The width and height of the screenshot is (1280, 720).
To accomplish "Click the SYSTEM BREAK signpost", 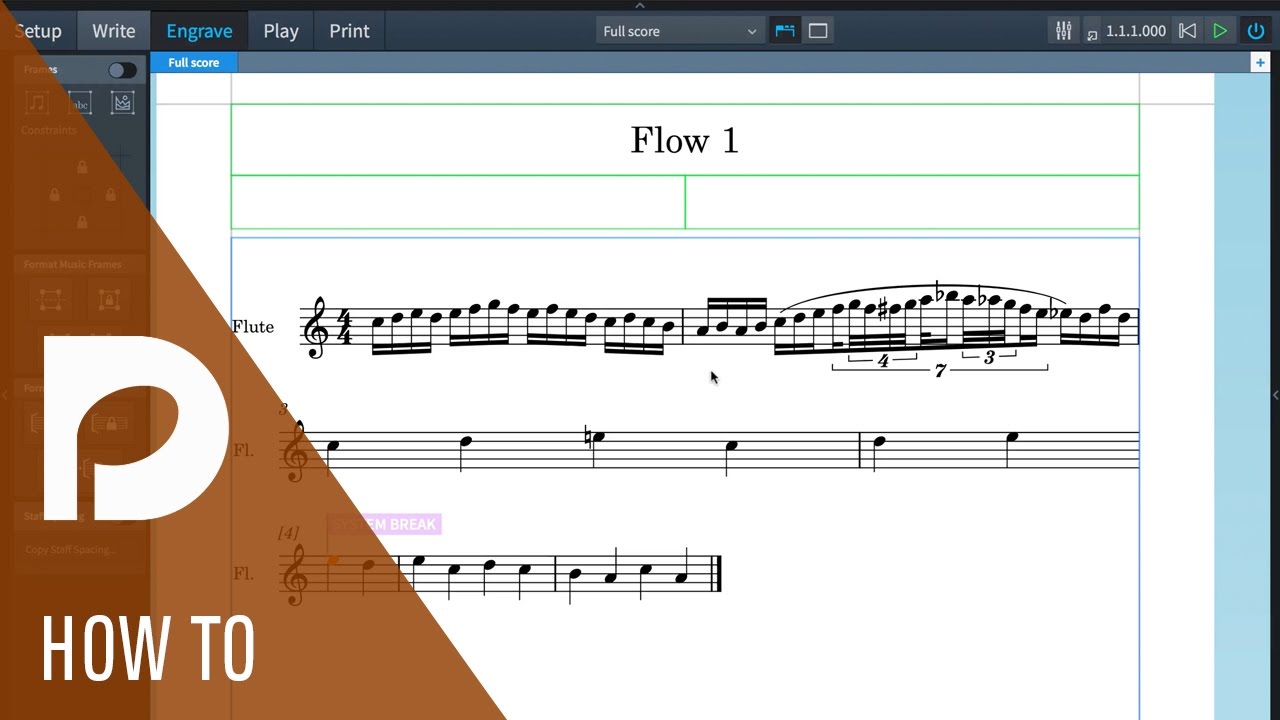I will point(384,524).
